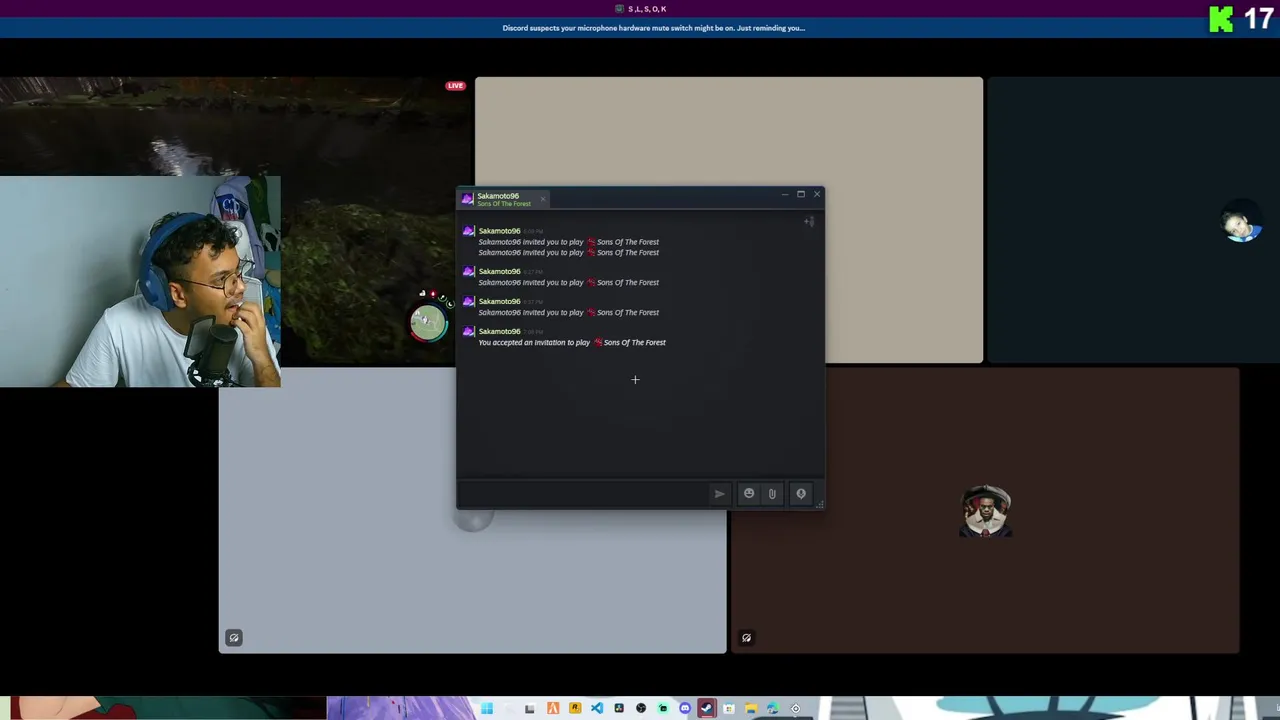
Task: Switch to Discord via taskbar icon
Action: 685,709
